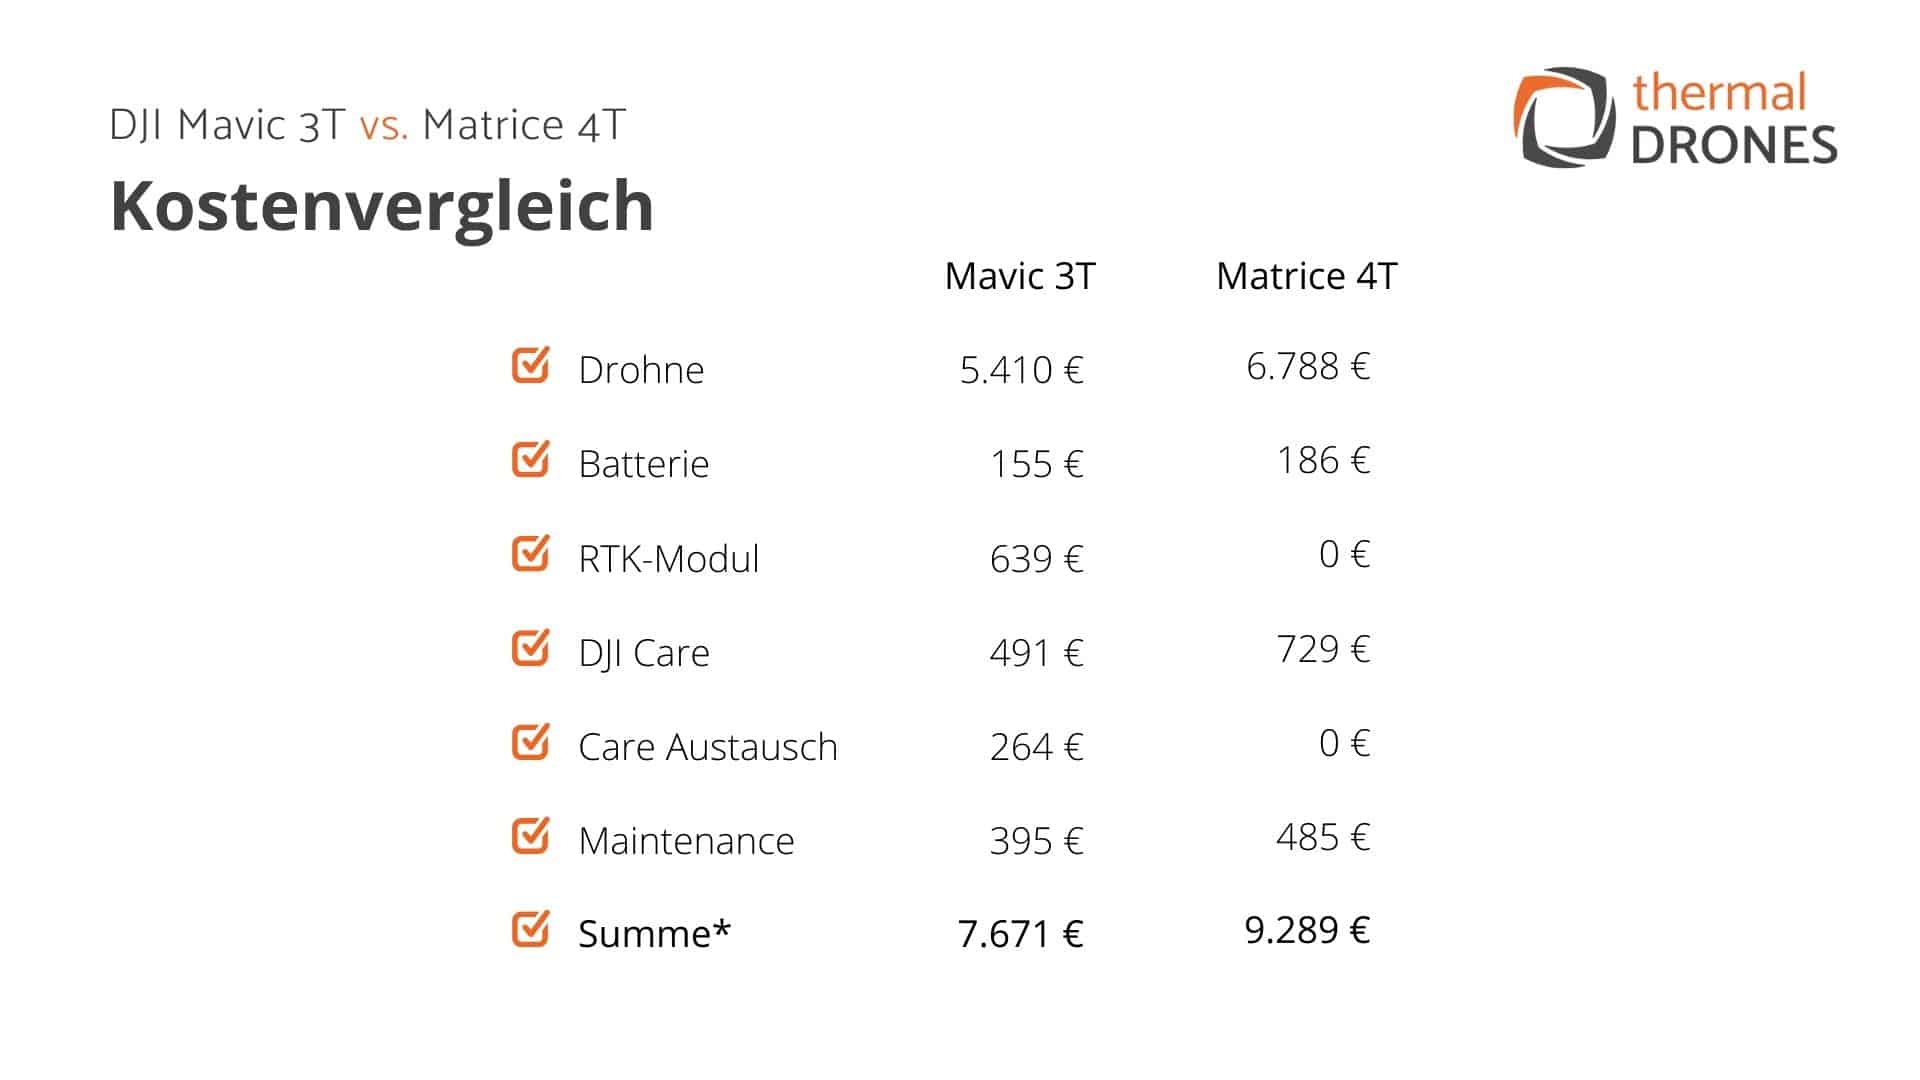The height and width of the screenshot is (1080, 1920).
Task: Click the Mavic 3T RTK-Modul price 639 €
Action: (x=1036, y=558)
